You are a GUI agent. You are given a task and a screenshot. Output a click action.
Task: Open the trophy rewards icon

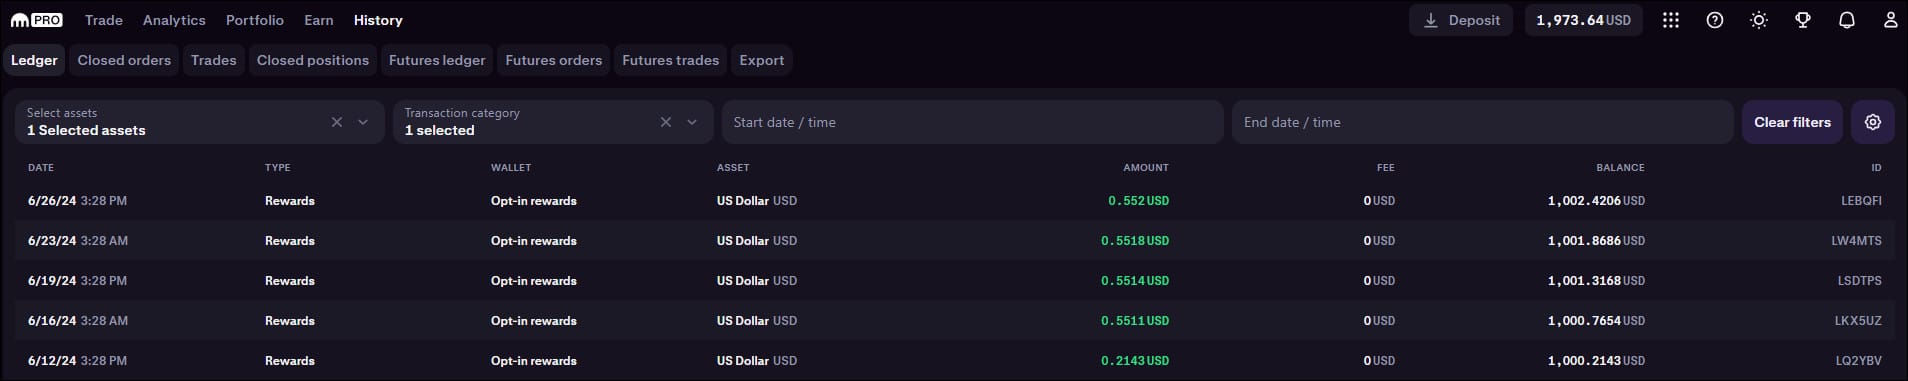(x=1803, y=20)
